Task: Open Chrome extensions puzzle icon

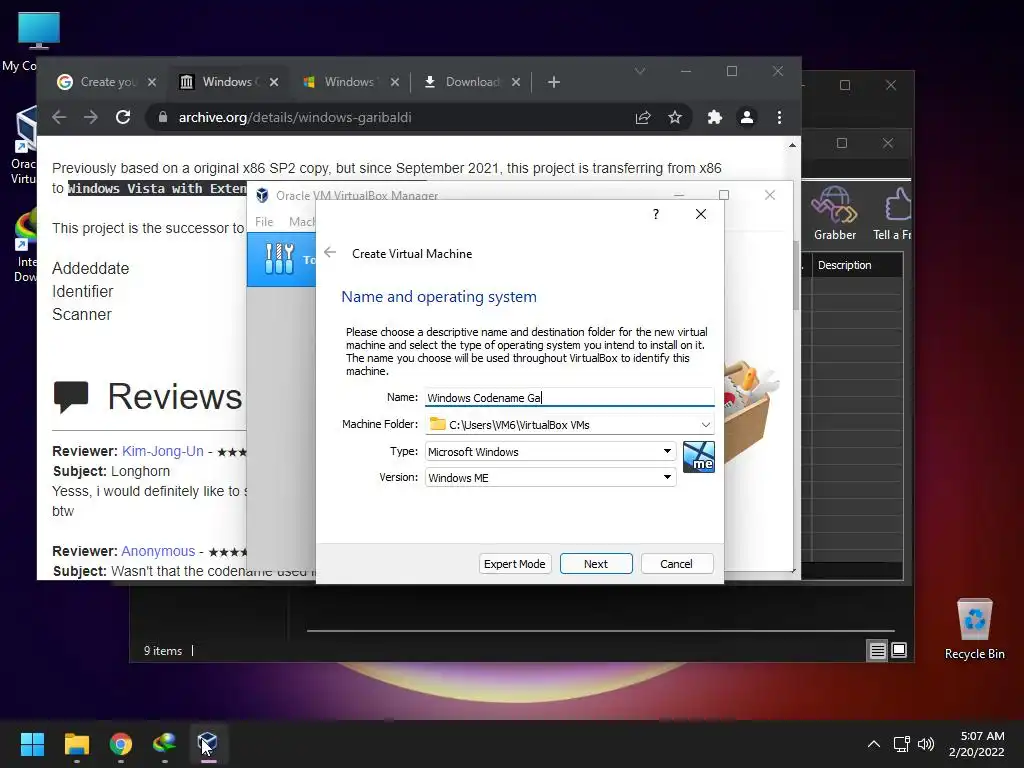Action: tap(715, 117)
